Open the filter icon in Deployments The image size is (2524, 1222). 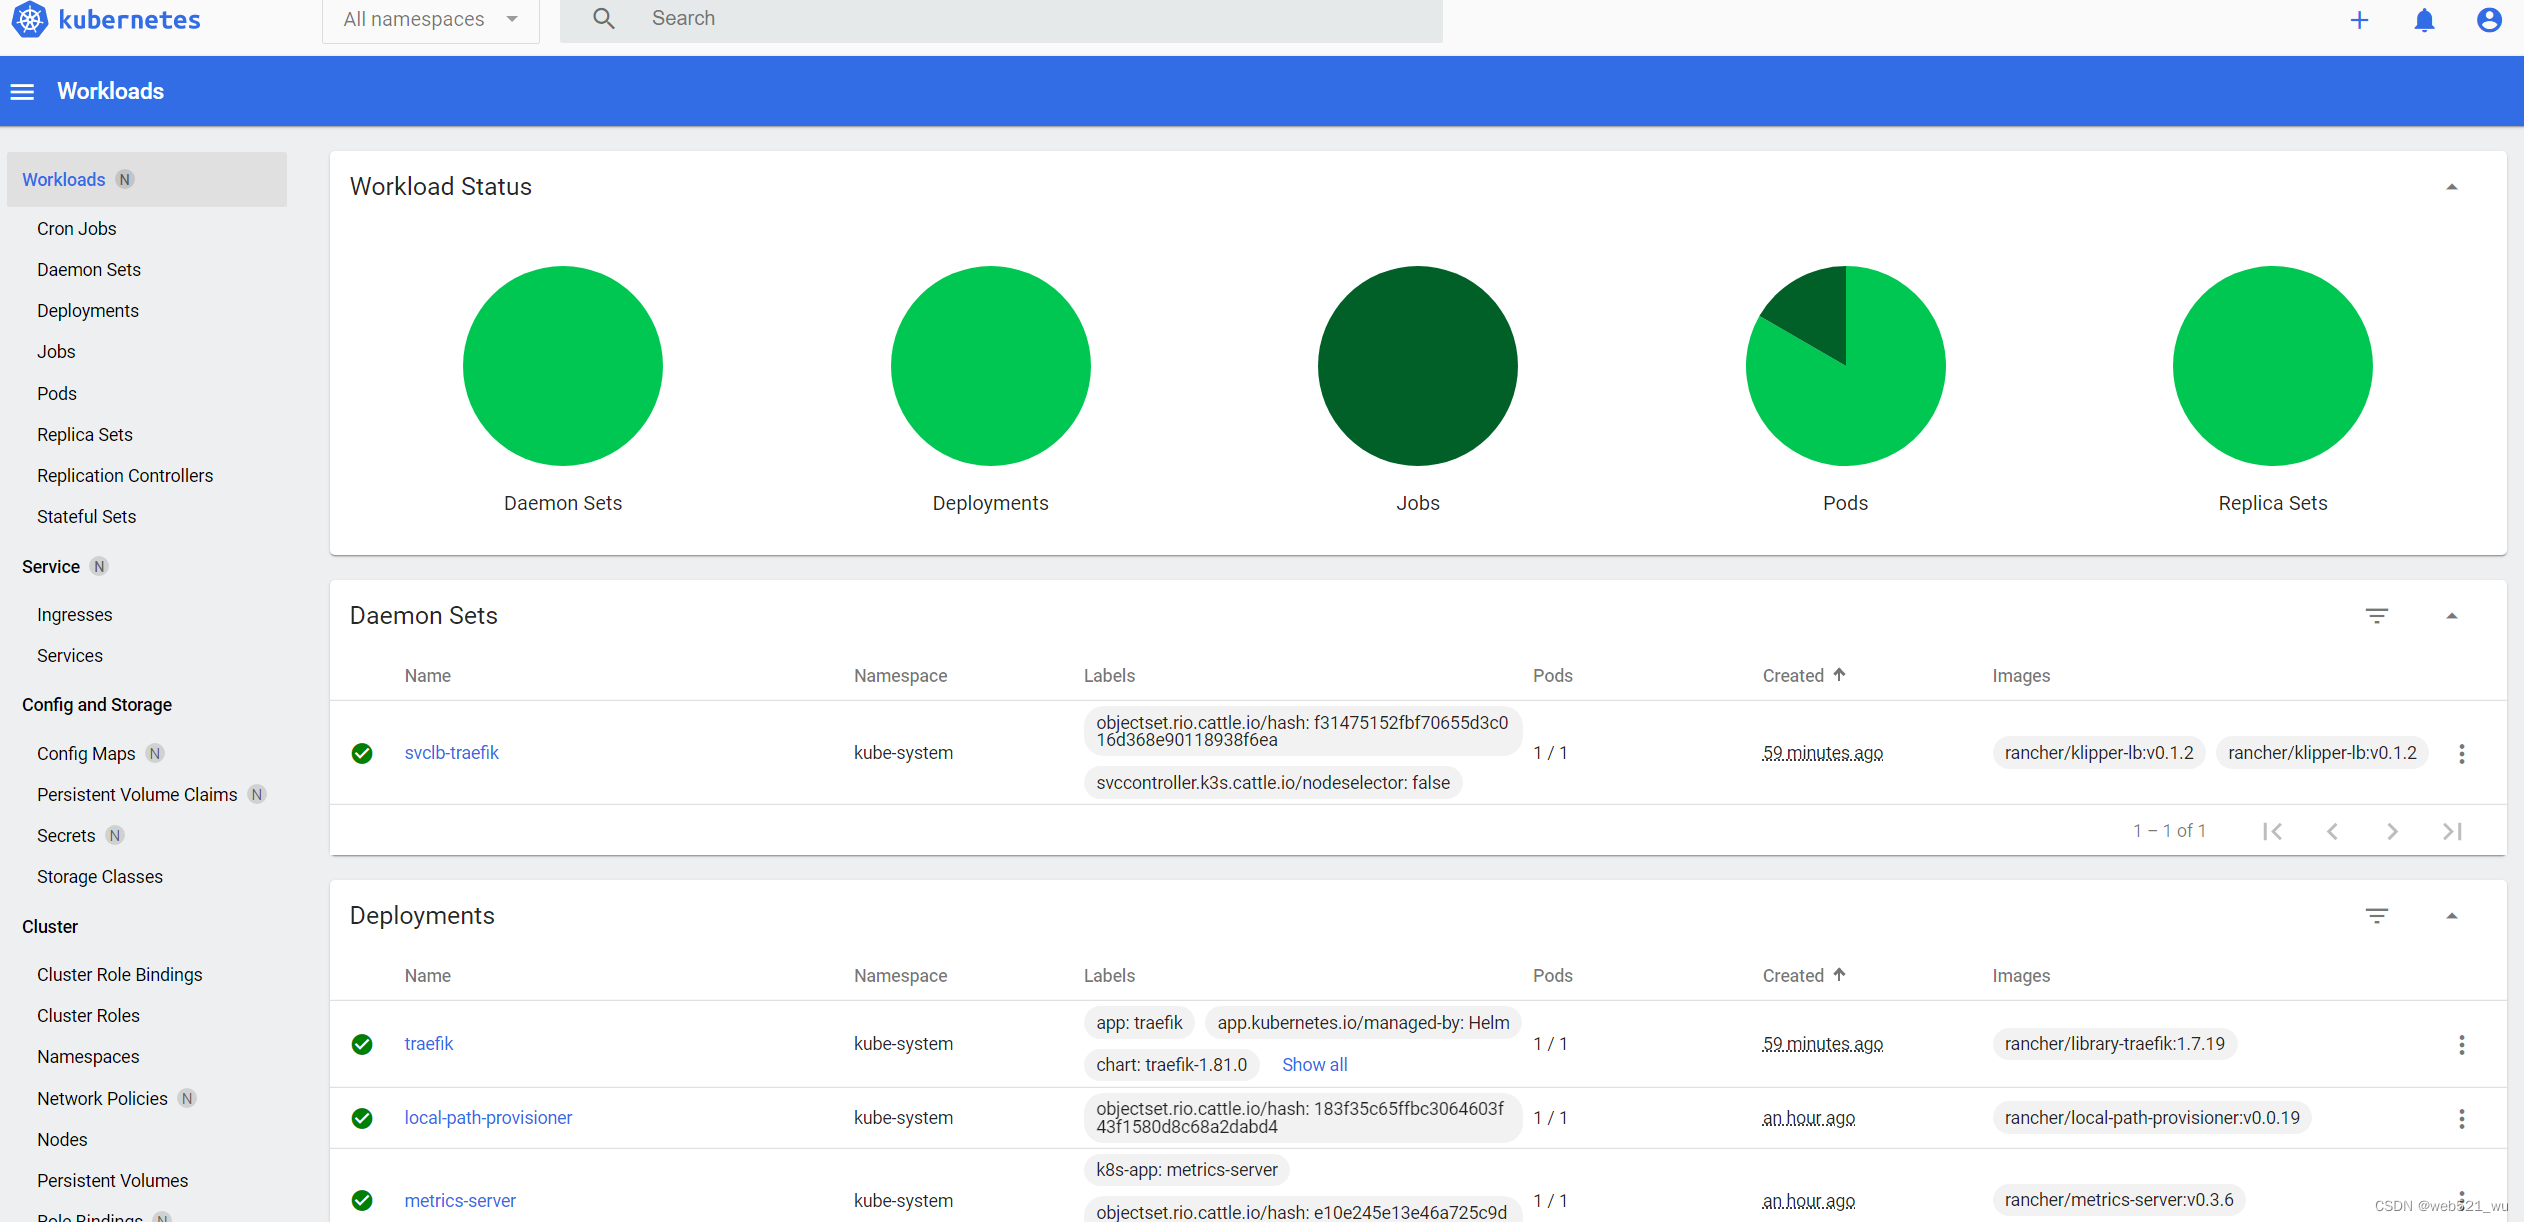[2377, 916]
